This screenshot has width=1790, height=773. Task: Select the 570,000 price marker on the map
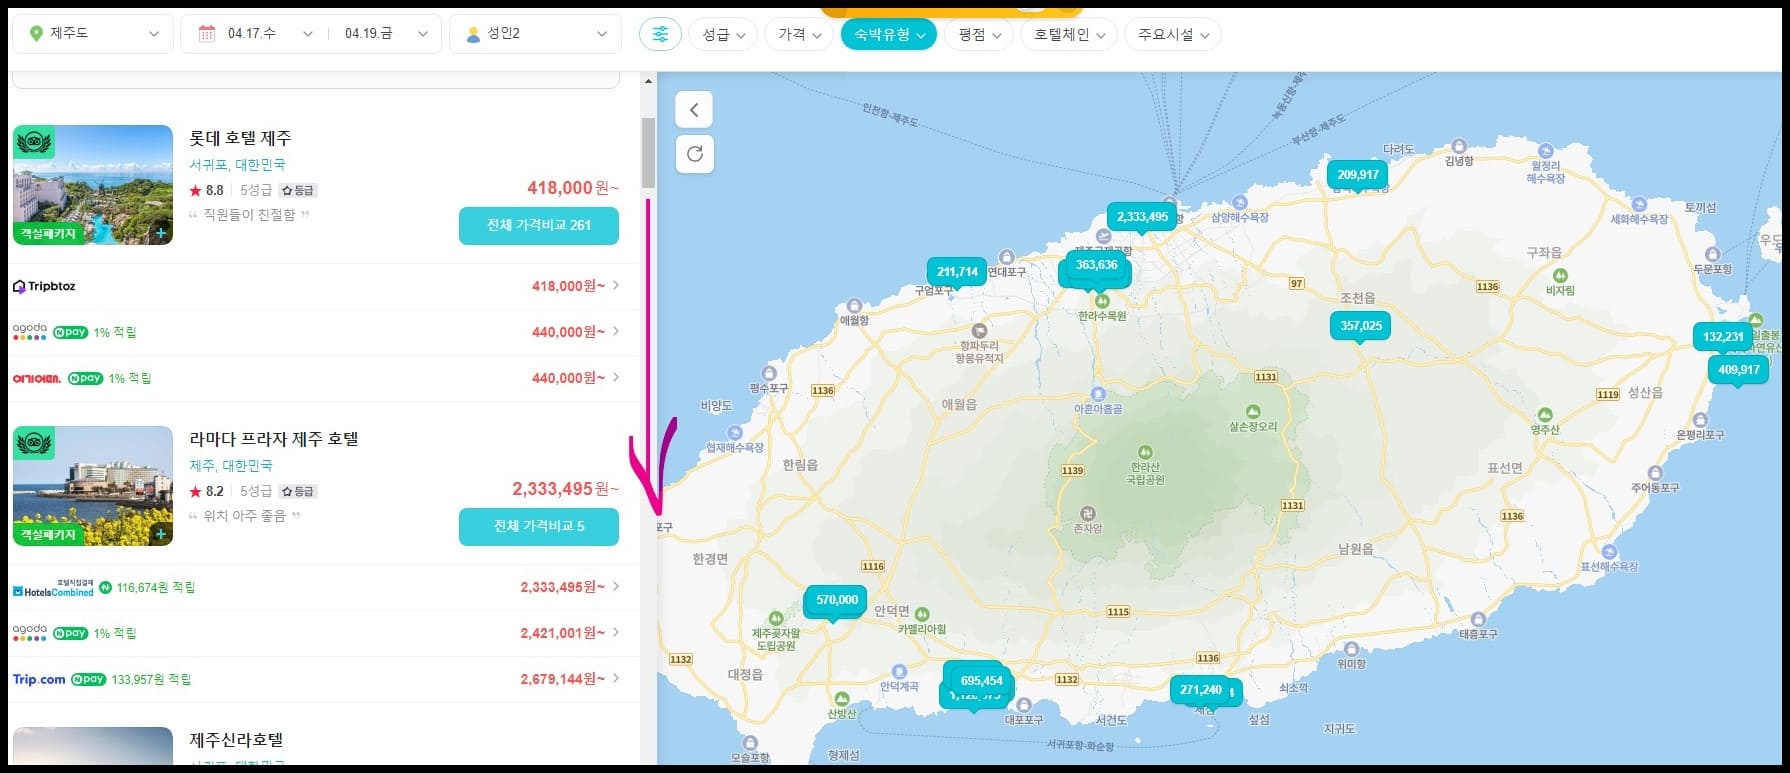pos(837,600)
